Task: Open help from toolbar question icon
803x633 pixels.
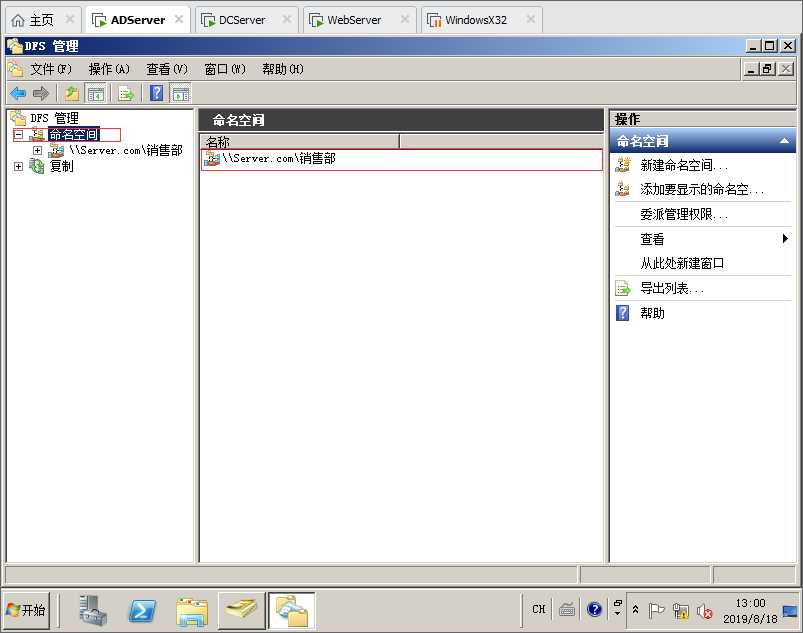Action: click(x=157, y=93)
